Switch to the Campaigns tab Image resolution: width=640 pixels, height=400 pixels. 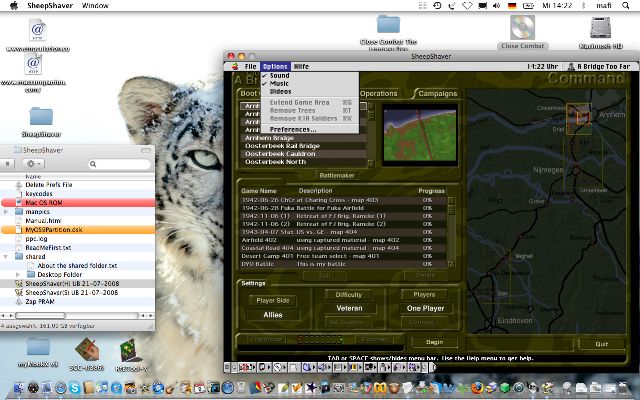(x=438, y=93)
